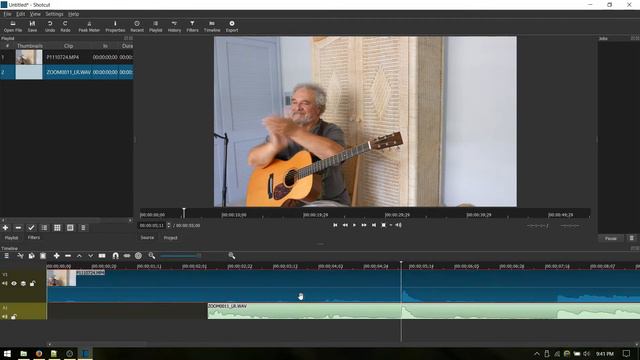Toggle timeline snapping magnet

pyautogui.click(x=116, y=256)
